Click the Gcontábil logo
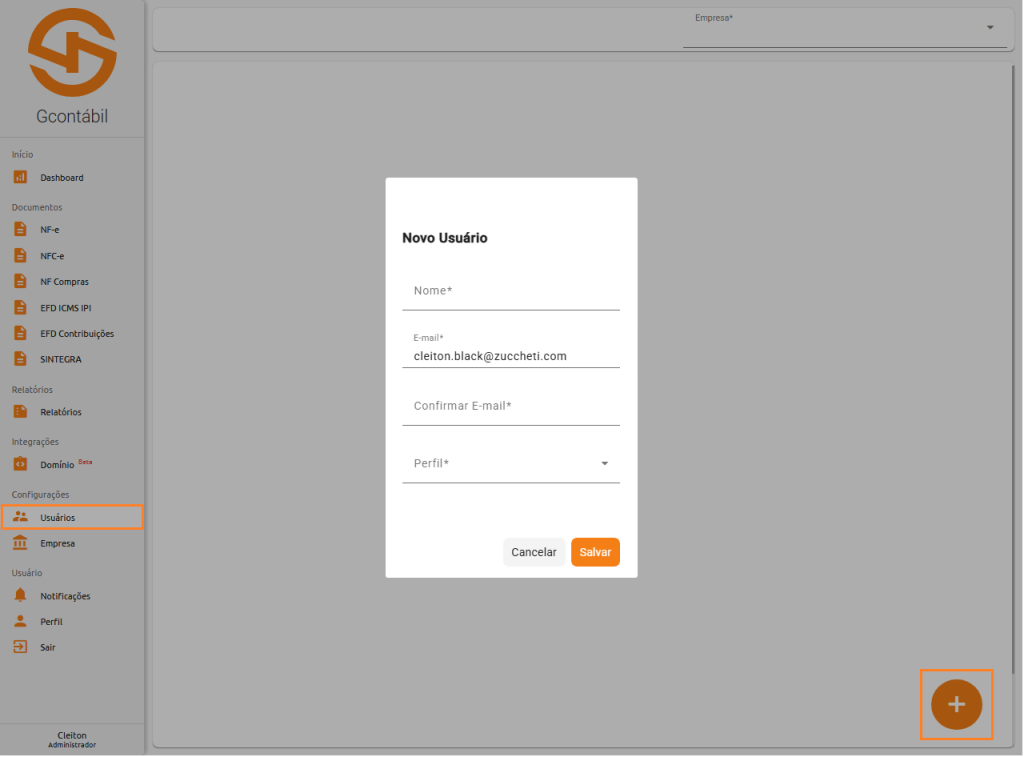Image resolution: width=1024 pixels, height=757 pixels. coord(72,53)
